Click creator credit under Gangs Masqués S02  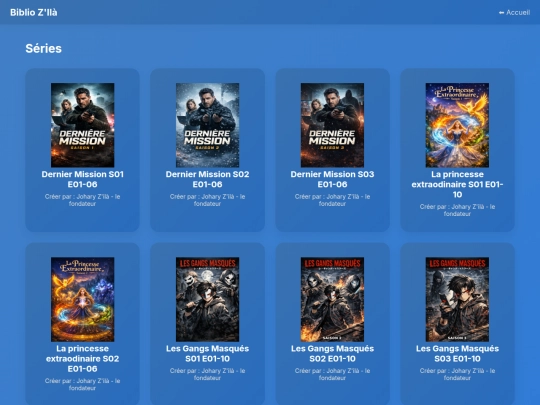click(332, 374)
